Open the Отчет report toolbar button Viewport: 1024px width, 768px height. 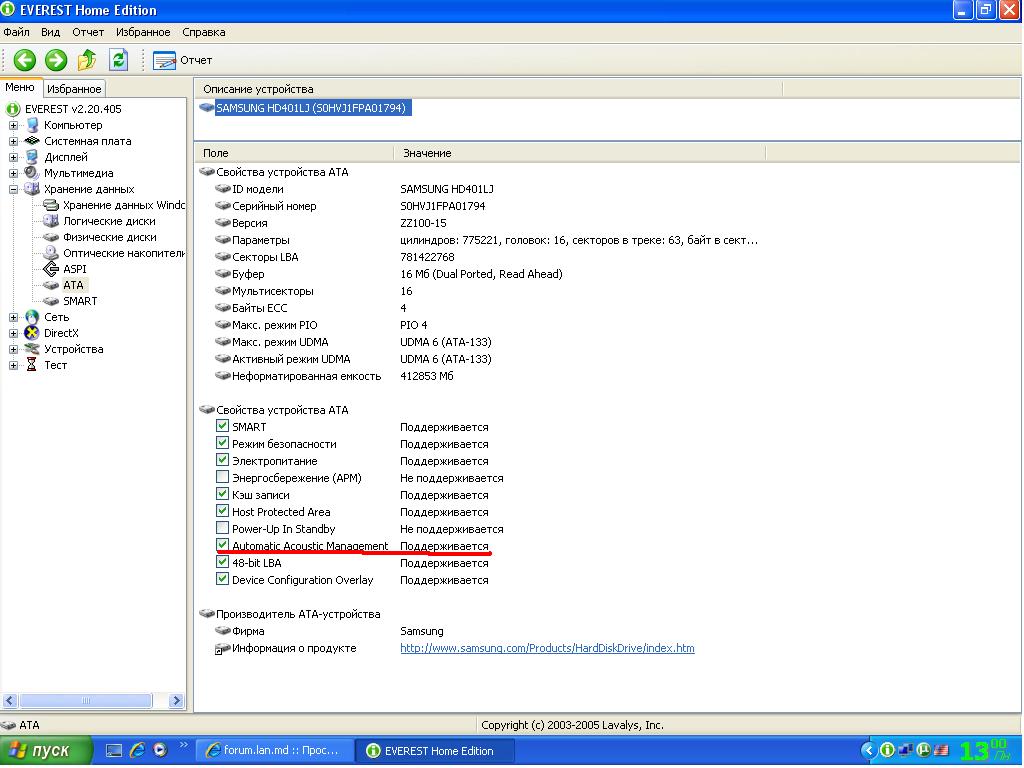[182, 60]
